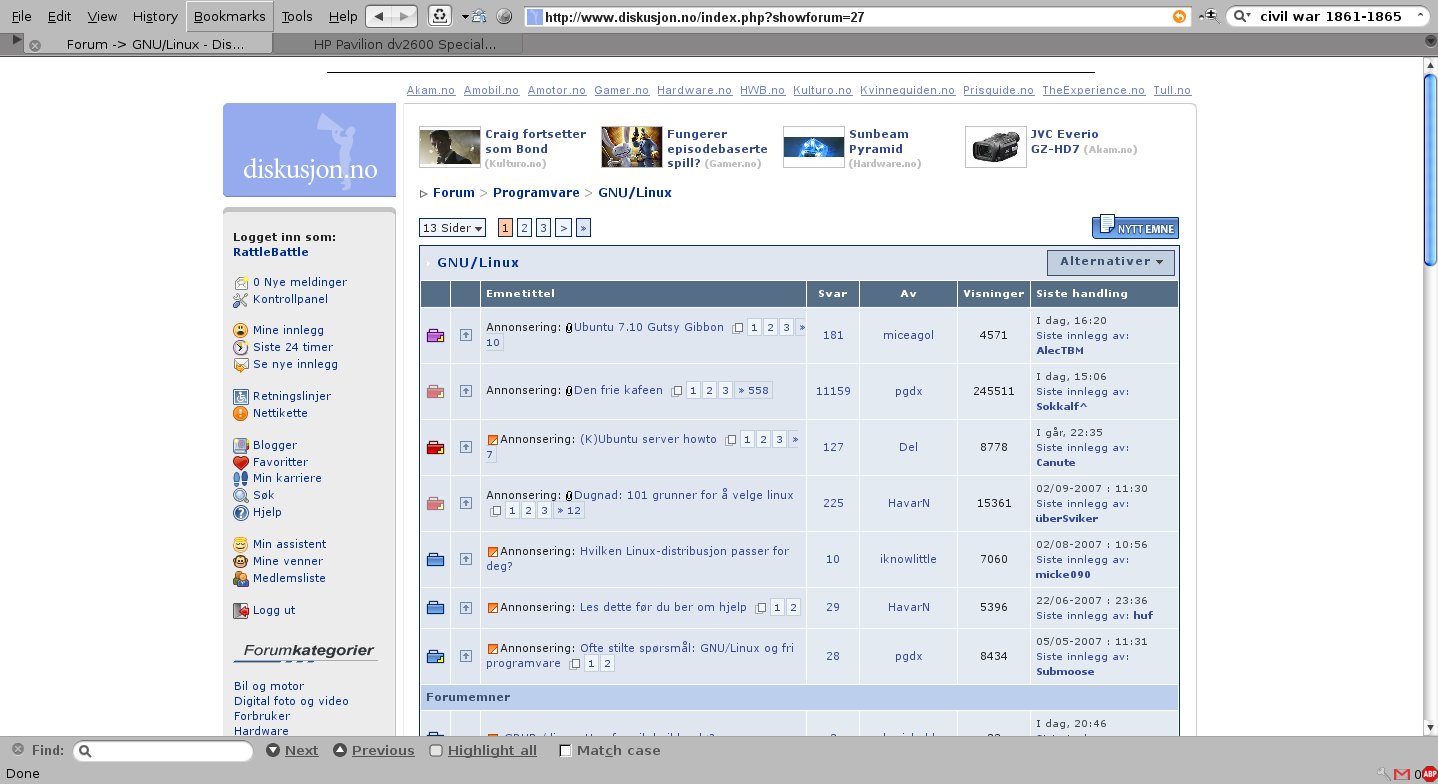
Task: Collapse the GNU/Linux forum section arrow
Action: click(x=428, y=263)
